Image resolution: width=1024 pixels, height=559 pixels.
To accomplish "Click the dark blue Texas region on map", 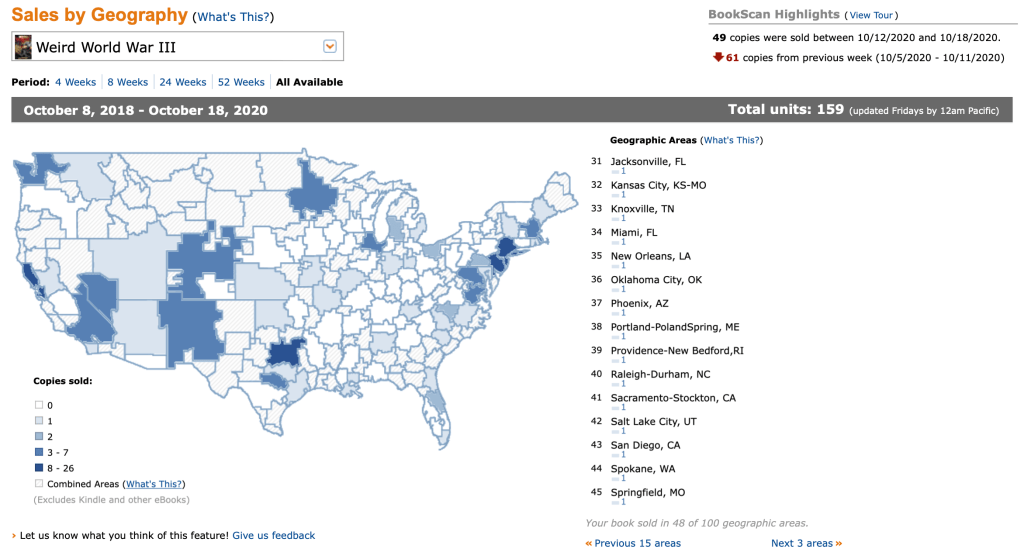I will point(286,353).
